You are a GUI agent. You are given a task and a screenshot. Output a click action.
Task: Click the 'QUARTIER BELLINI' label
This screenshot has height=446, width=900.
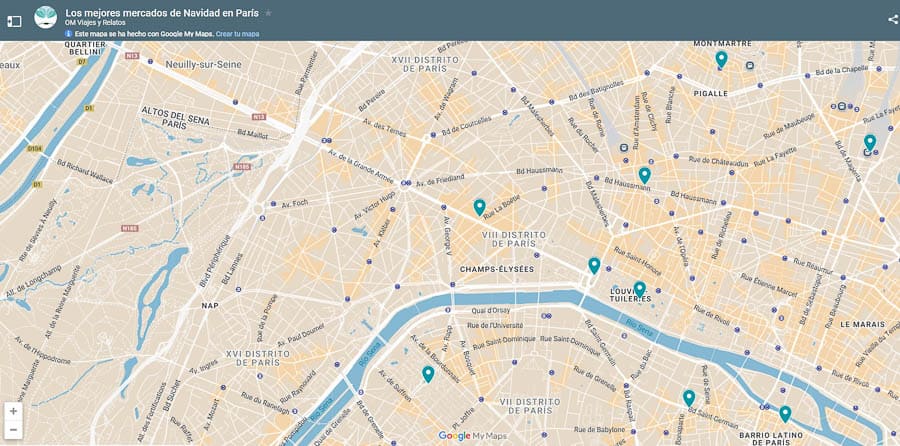coord(85,48)
